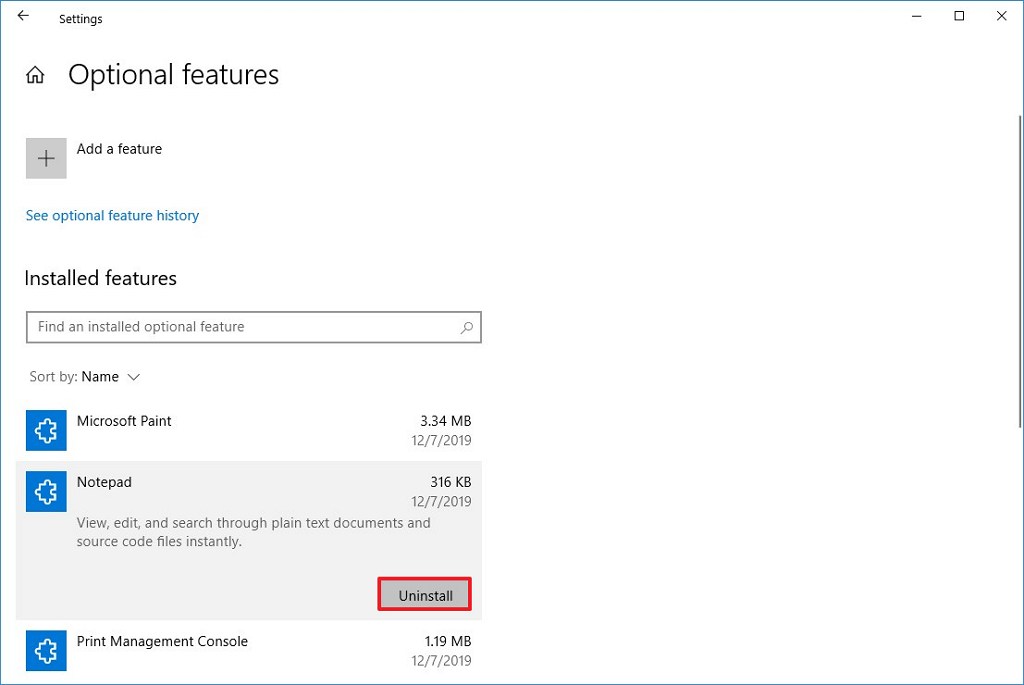Click the magnifier icon in the search box

click(466, 327)
